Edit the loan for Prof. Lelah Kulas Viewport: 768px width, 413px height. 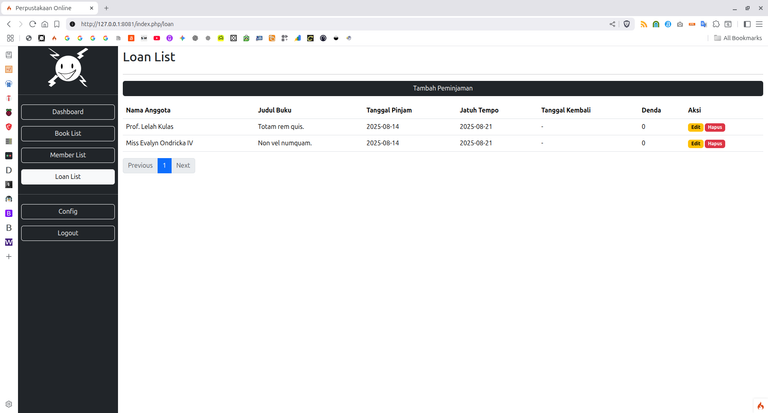[696, 127]
